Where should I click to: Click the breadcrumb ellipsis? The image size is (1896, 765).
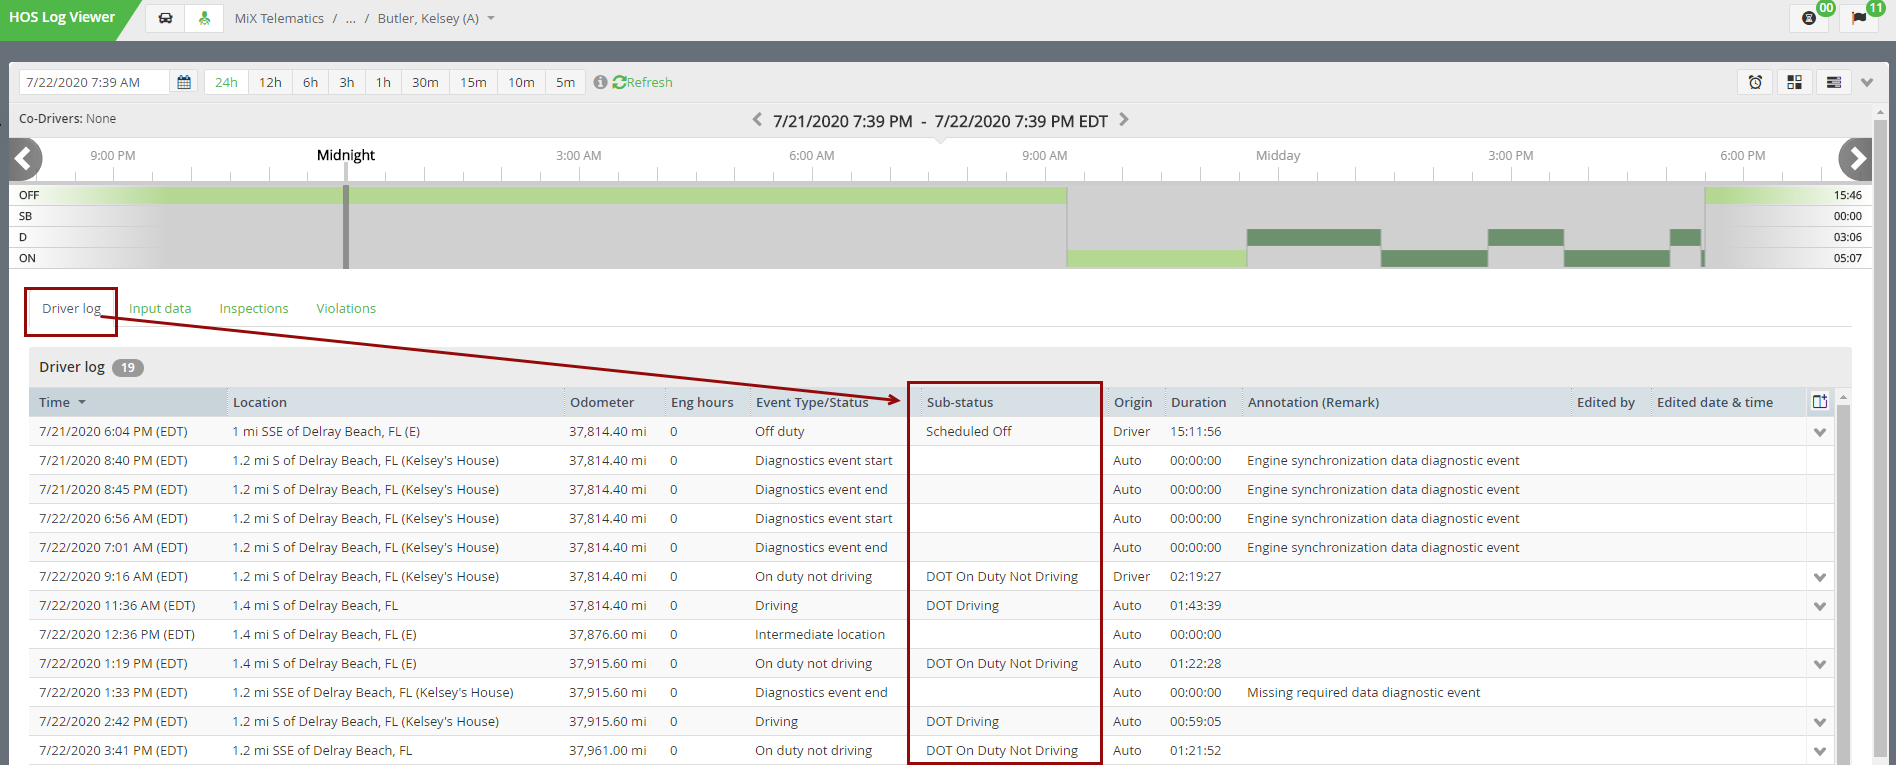coord(350,18)
